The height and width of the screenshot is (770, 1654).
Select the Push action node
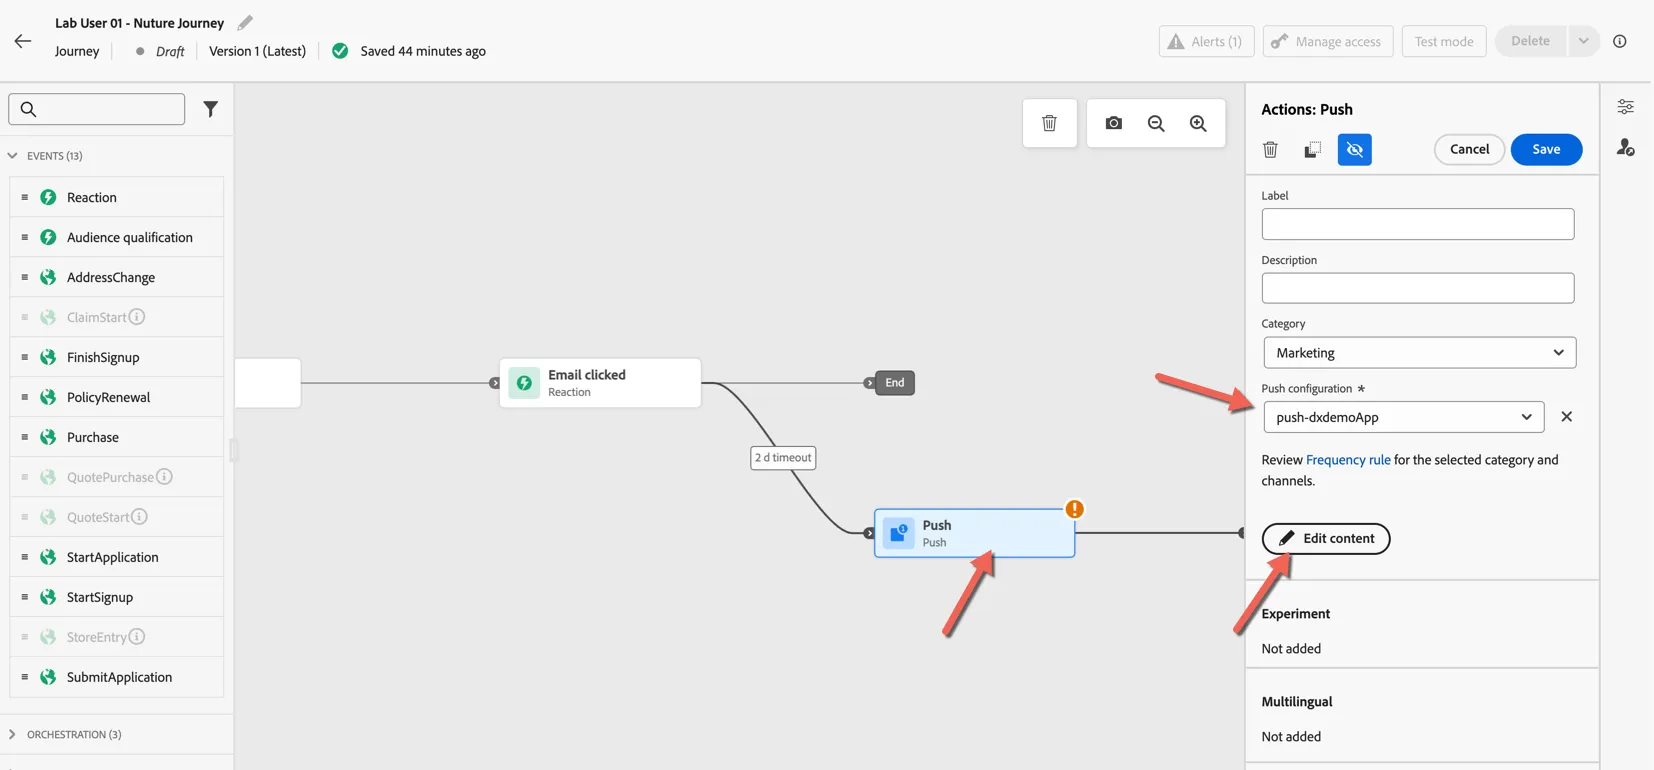(x=975, y=533)
